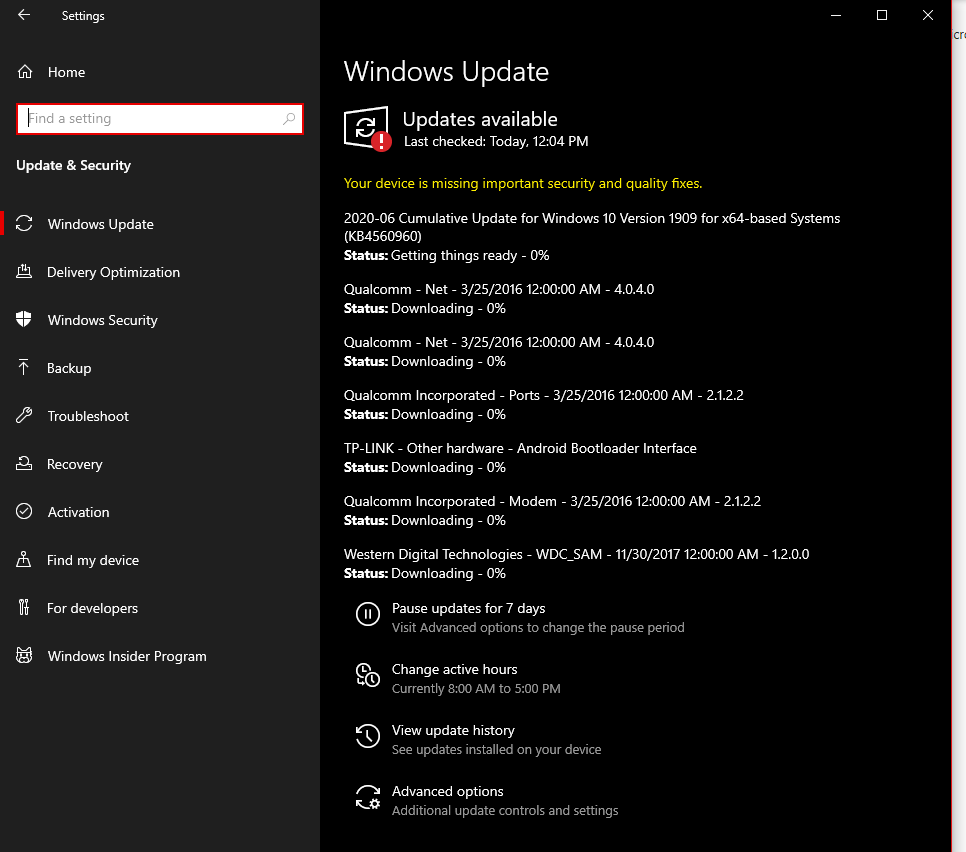The height and width of the screenshot is (852, 966).
Task: Click the For developers tools icon
Action: click(x=23, y=607)
